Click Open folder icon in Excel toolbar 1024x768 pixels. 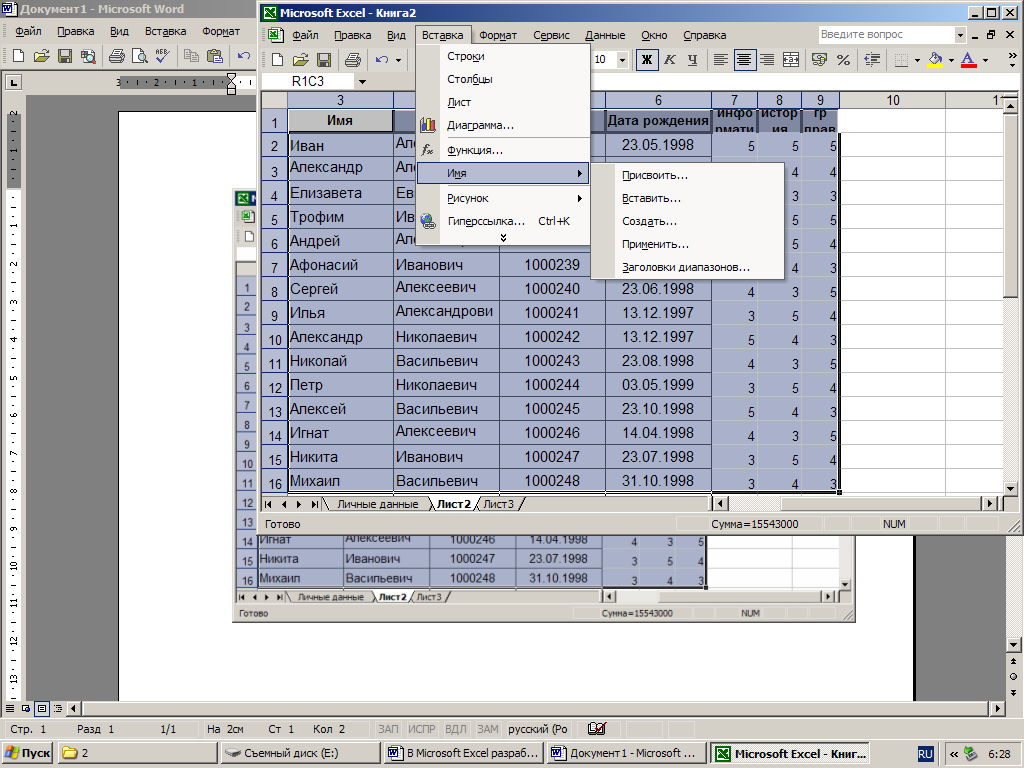tap(300, 60)
